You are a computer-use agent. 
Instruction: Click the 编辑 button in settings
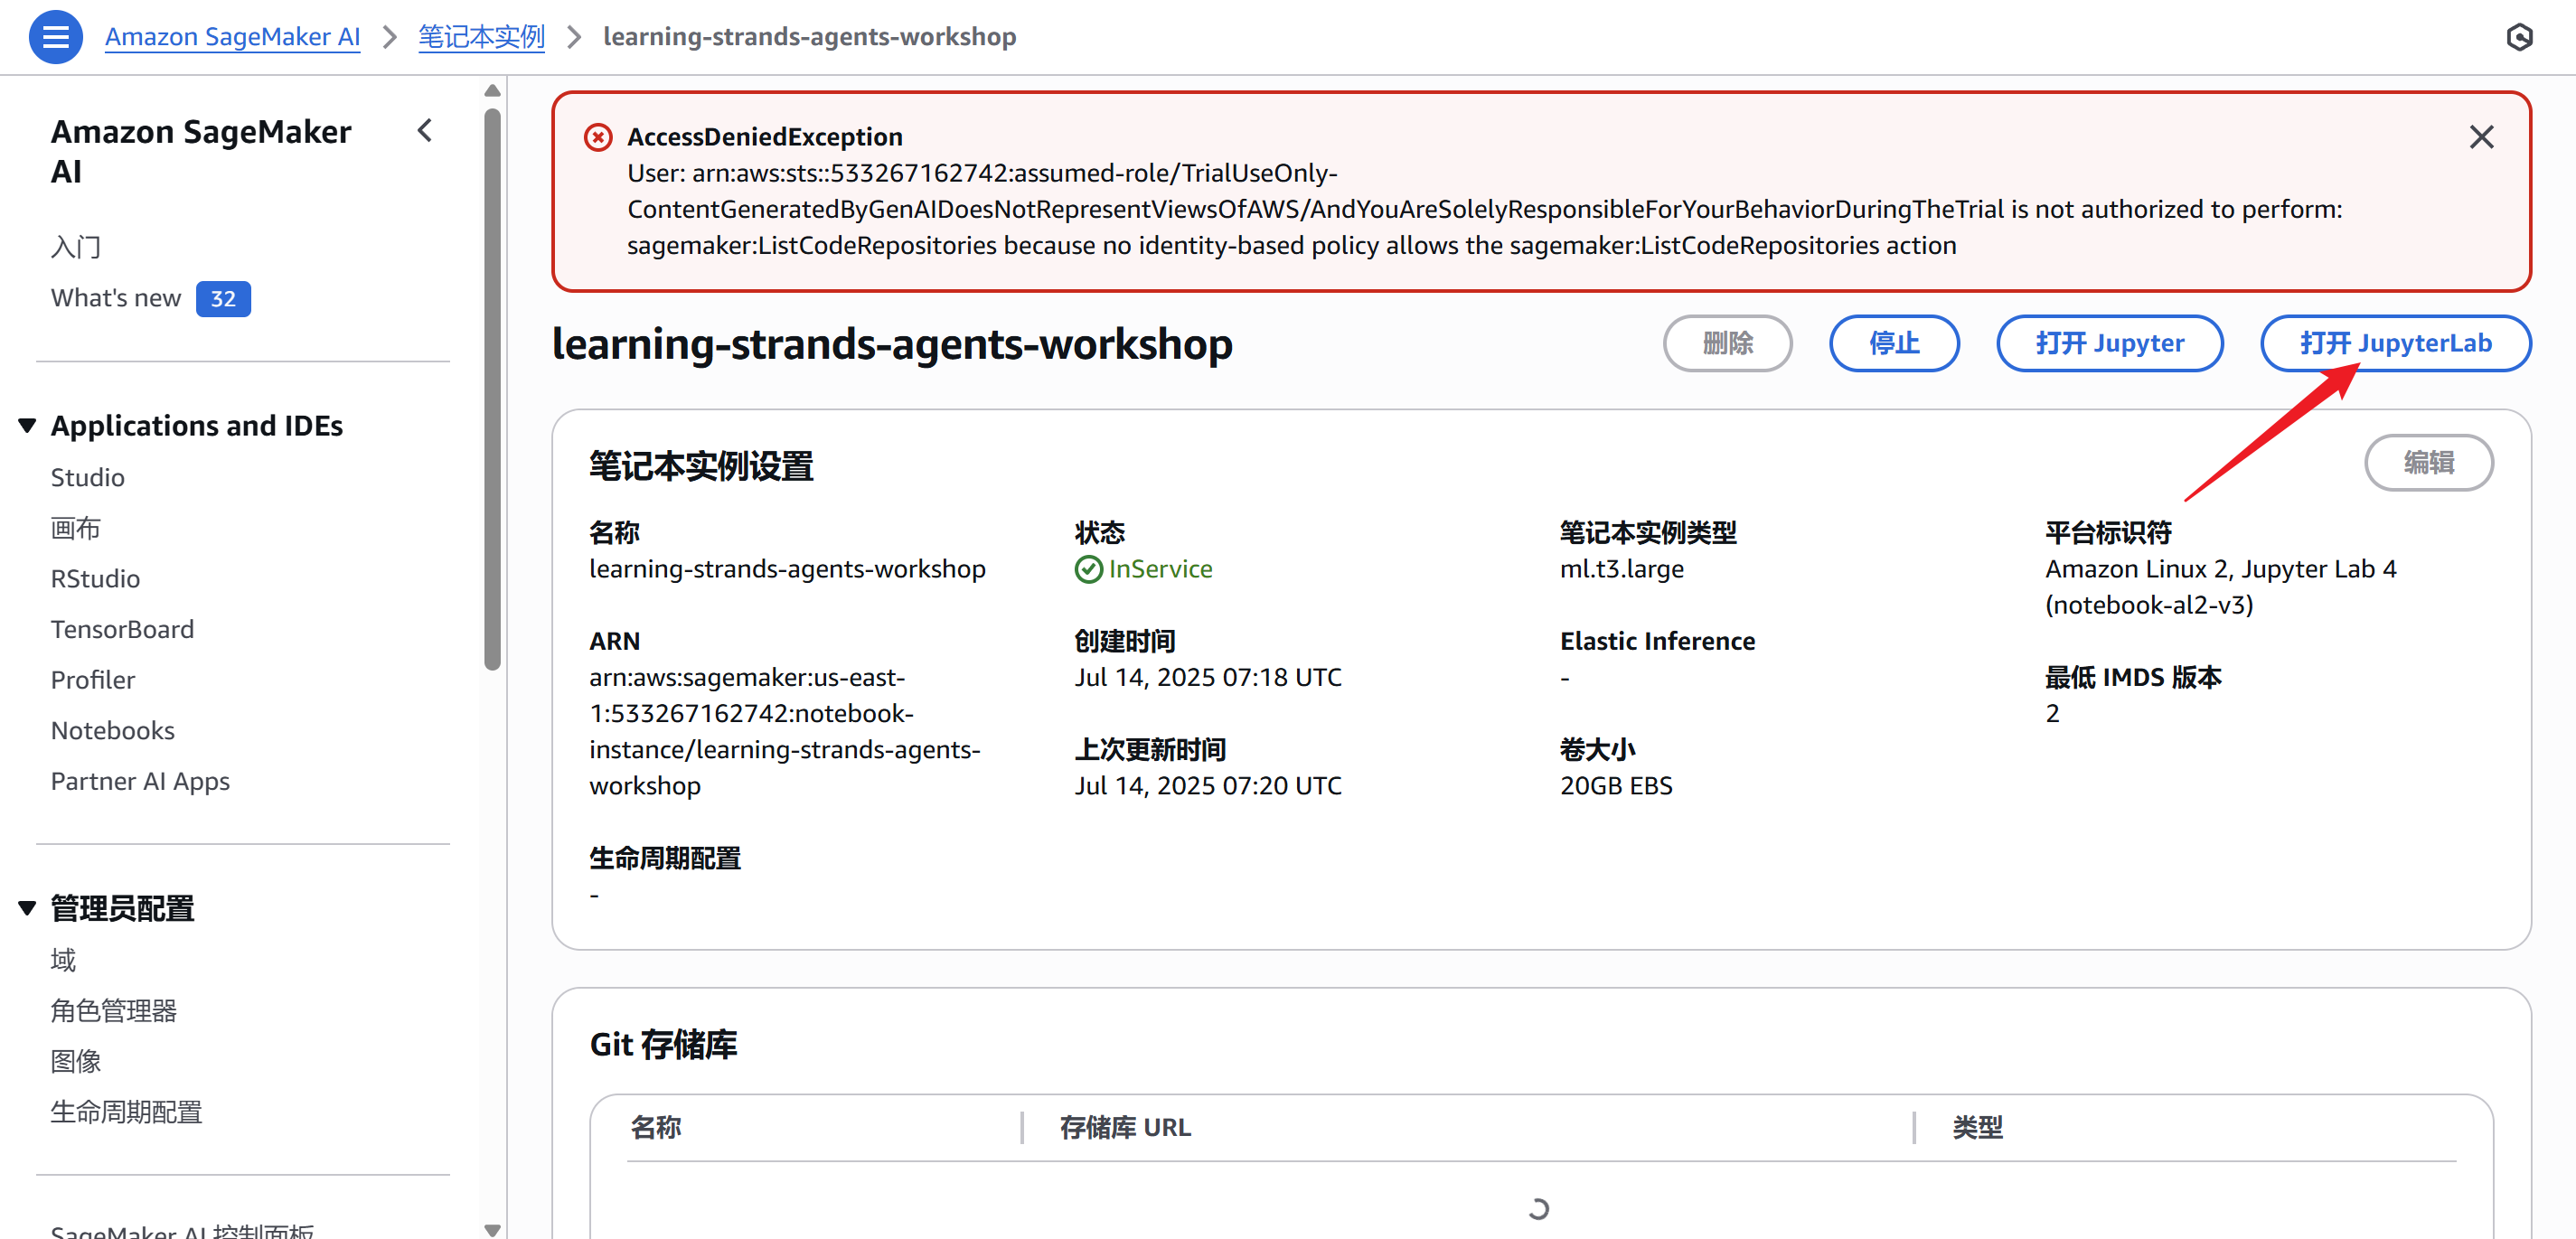(x=2428, y=462)
